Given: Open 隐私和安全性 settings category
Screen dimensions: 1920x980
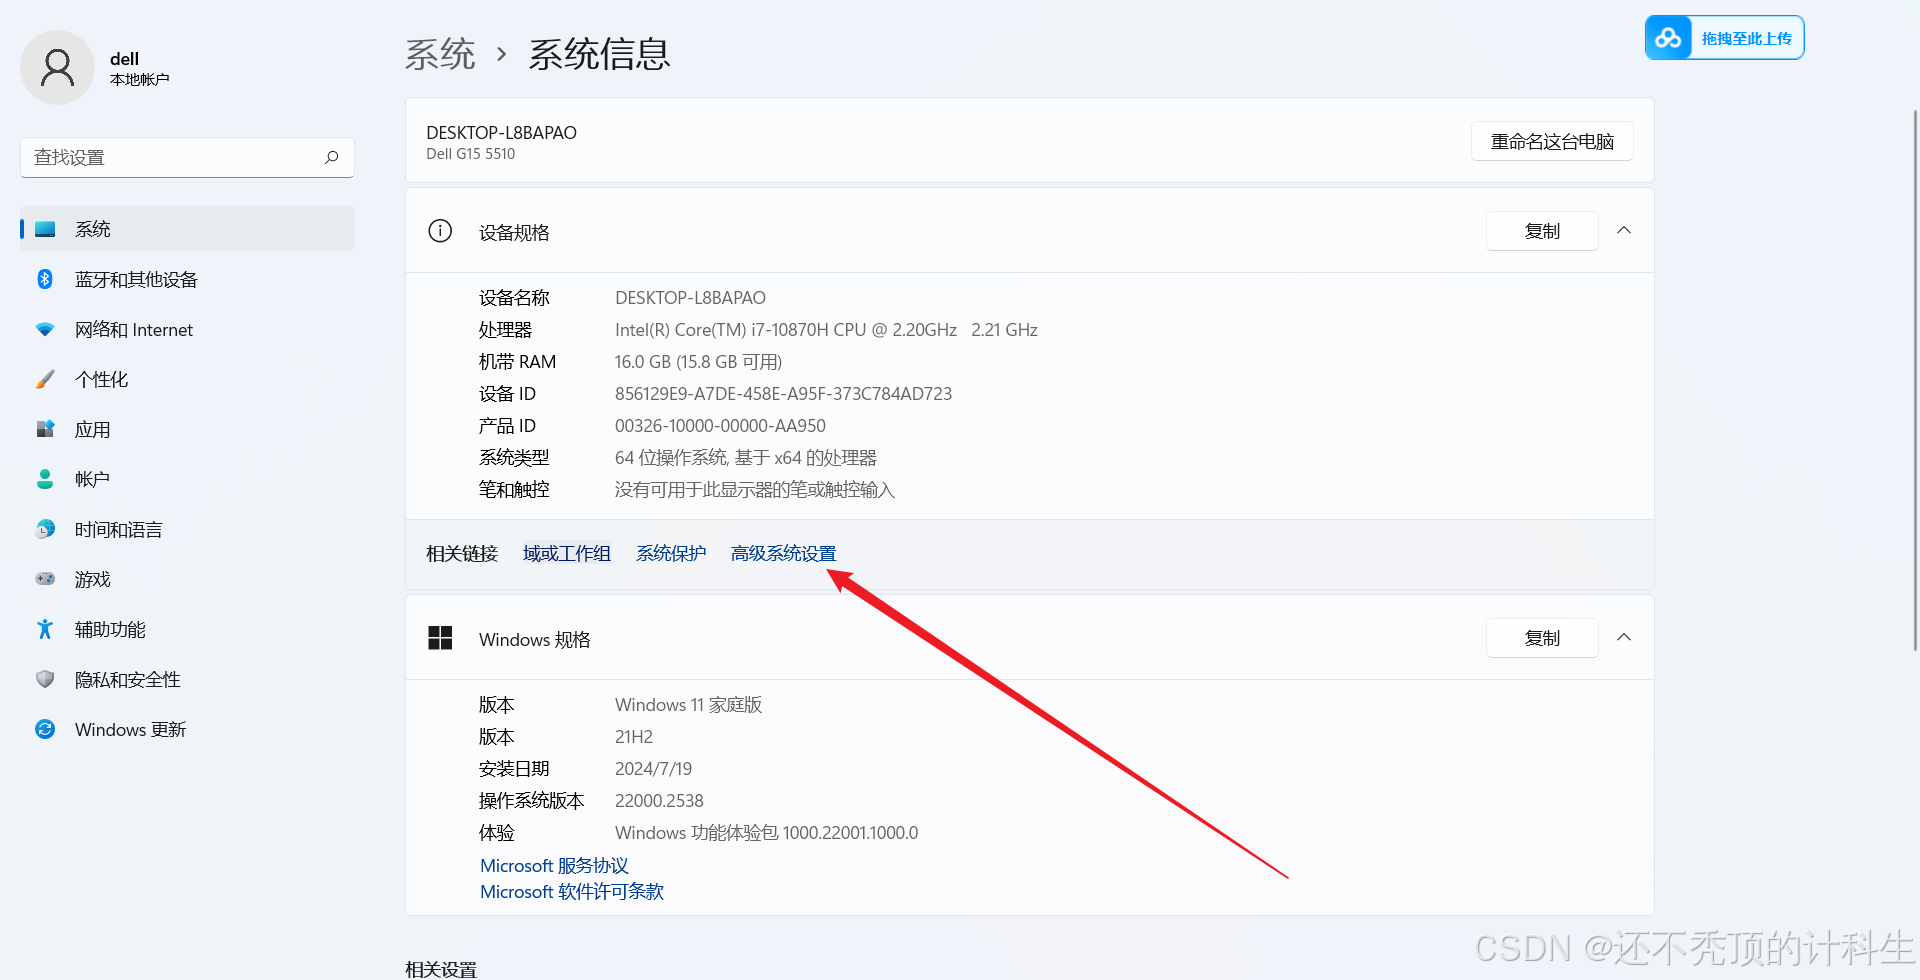Looking at the screenshot, I should tap(188, 679).
